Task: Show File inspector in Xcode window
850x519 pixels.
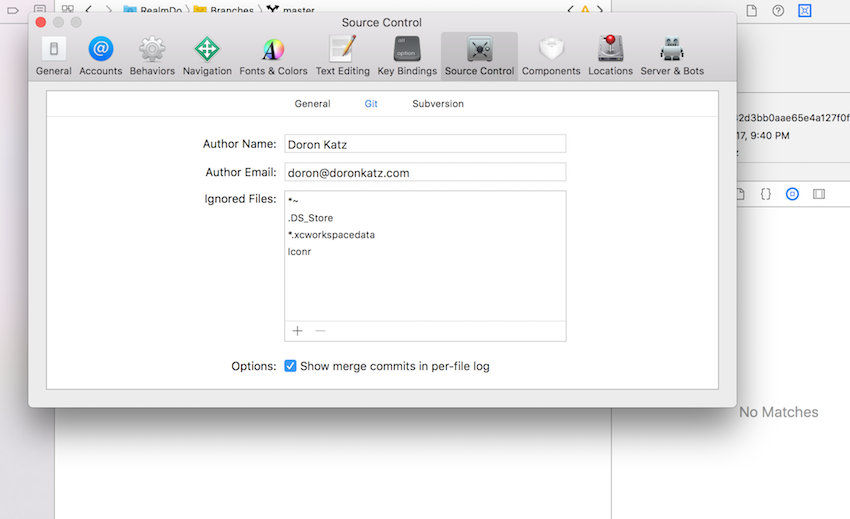Action: 751,10
